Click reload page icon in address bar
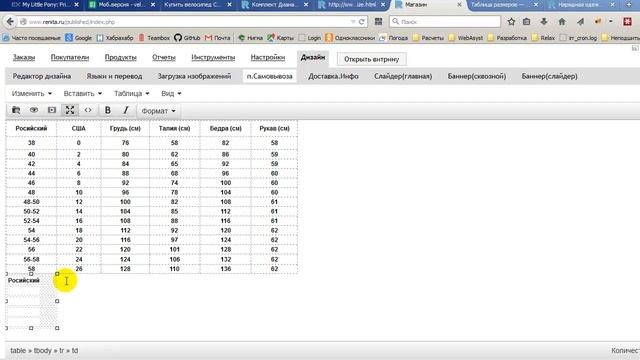This screenshot has width=640, height=360. 361,22
